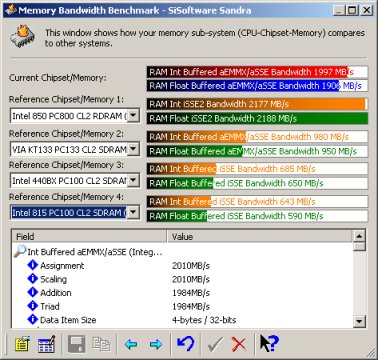The height and width of the screenshot is (360, 378).
Task: Open Reference Chipset/Memory 2 dropdown arrow
Action: click(x=133, y=149)
